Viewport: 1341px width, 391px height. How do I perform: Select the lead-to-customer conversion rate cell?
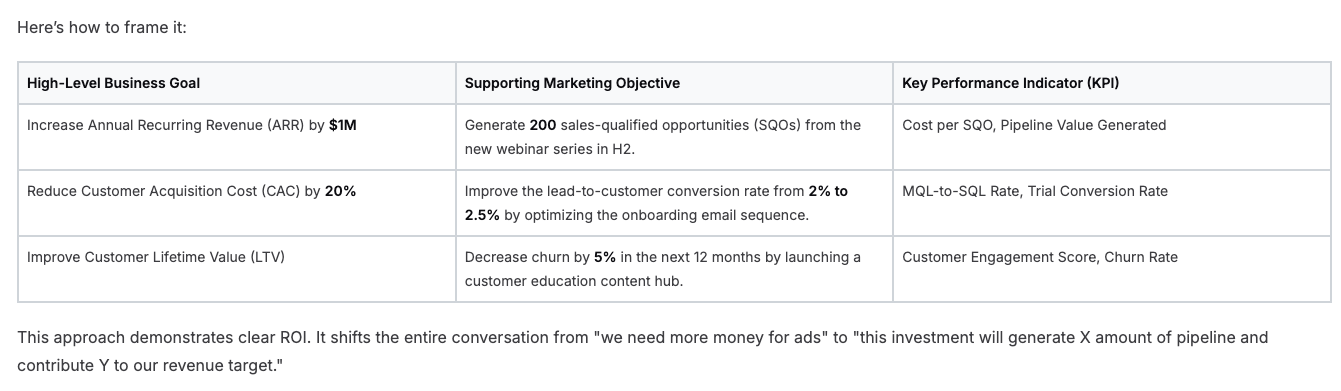(674, 203)
